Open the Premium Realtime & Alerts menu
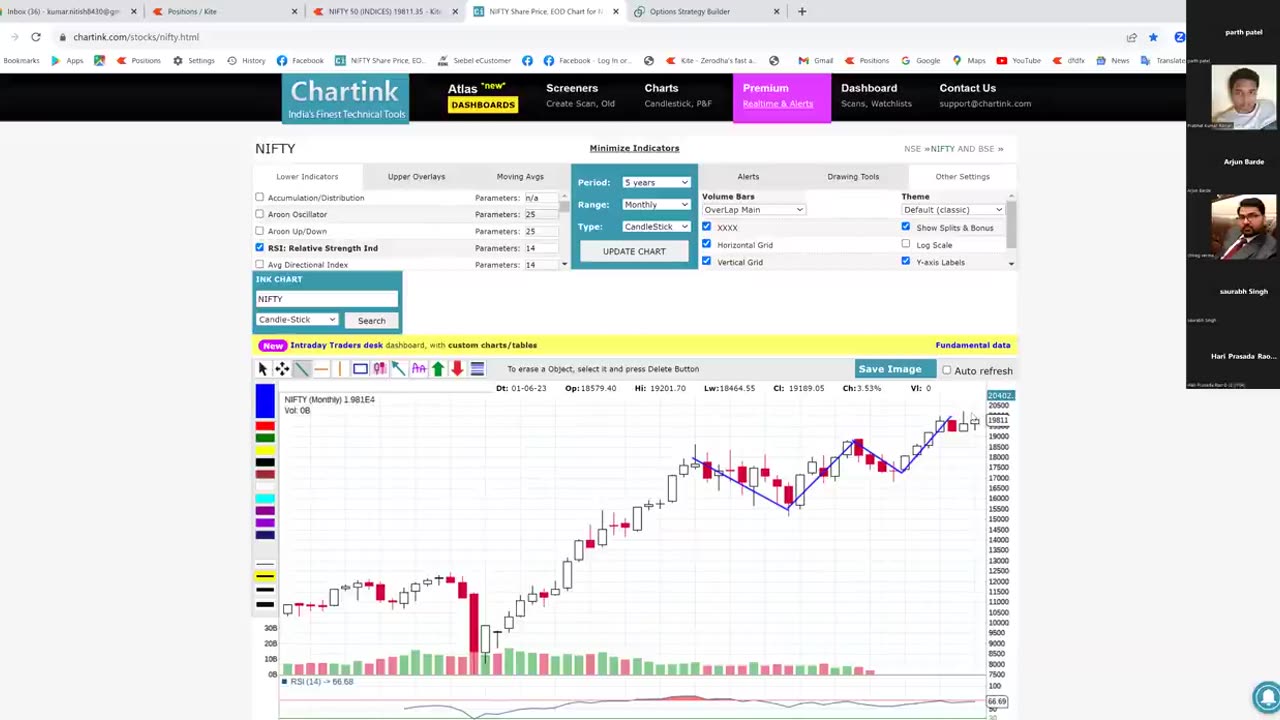Viewport: 1280px width, 720px height. [x=781, y=97]
